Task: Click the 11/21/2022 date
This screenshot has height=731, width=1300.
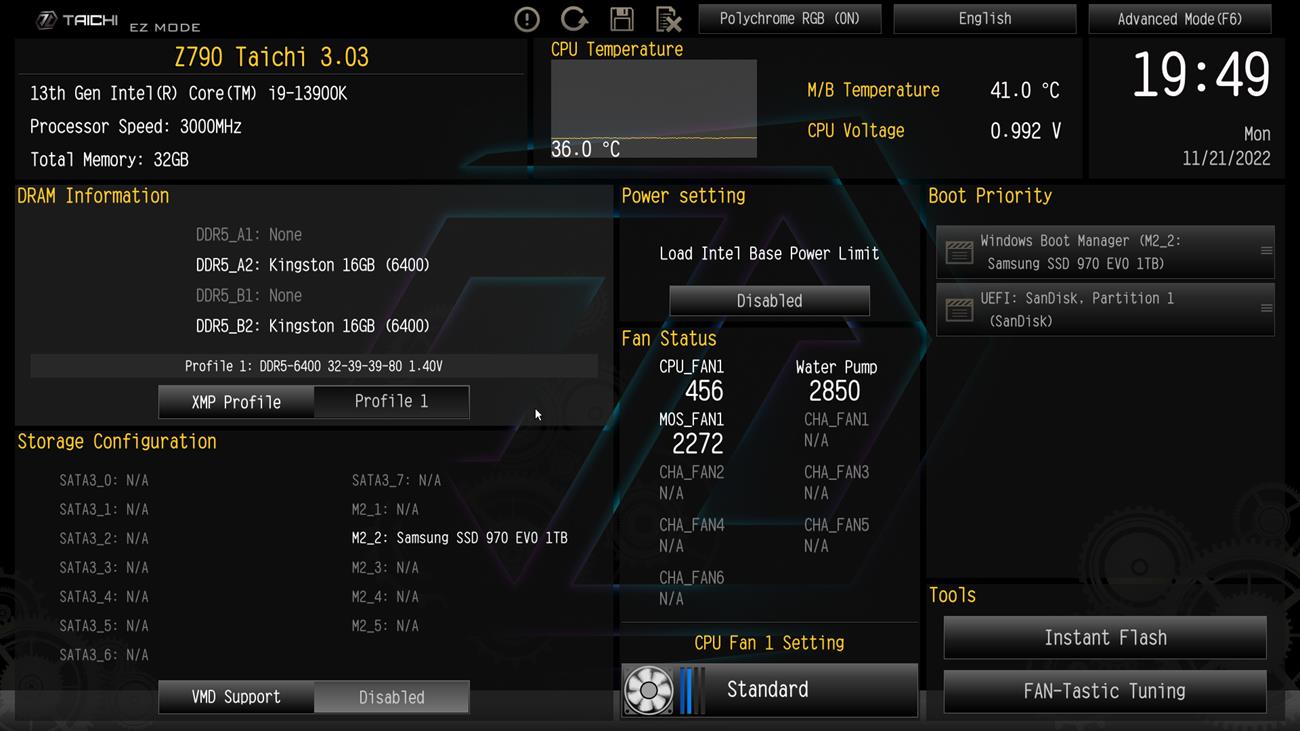Action: click(1226, 159)
